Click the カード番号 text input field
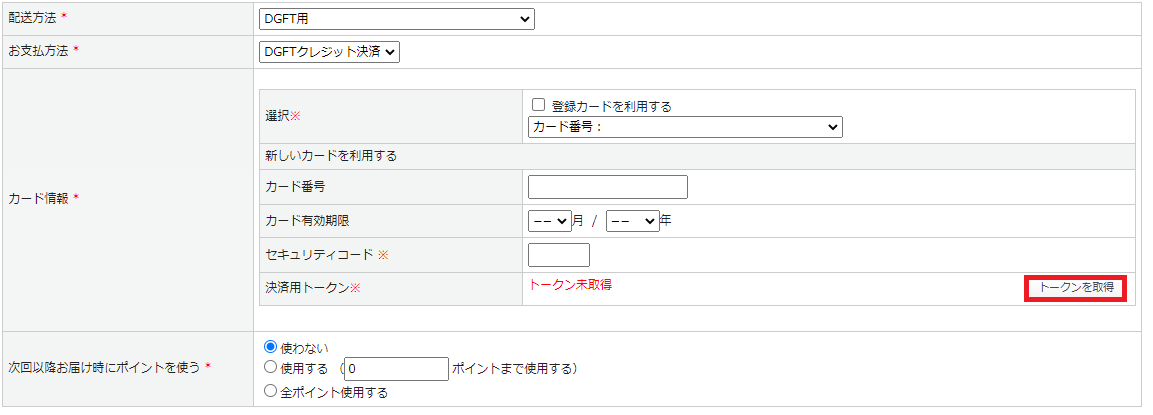Viewport: 1153px width, 415px height. [607, 187]
